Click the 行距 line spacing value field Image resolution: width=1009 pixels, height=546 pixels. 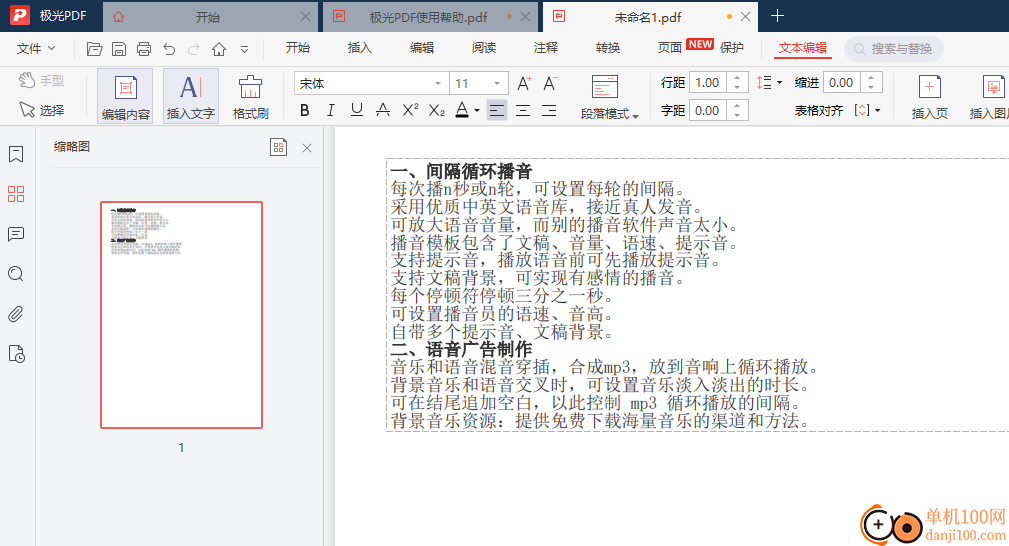(708, 82)
